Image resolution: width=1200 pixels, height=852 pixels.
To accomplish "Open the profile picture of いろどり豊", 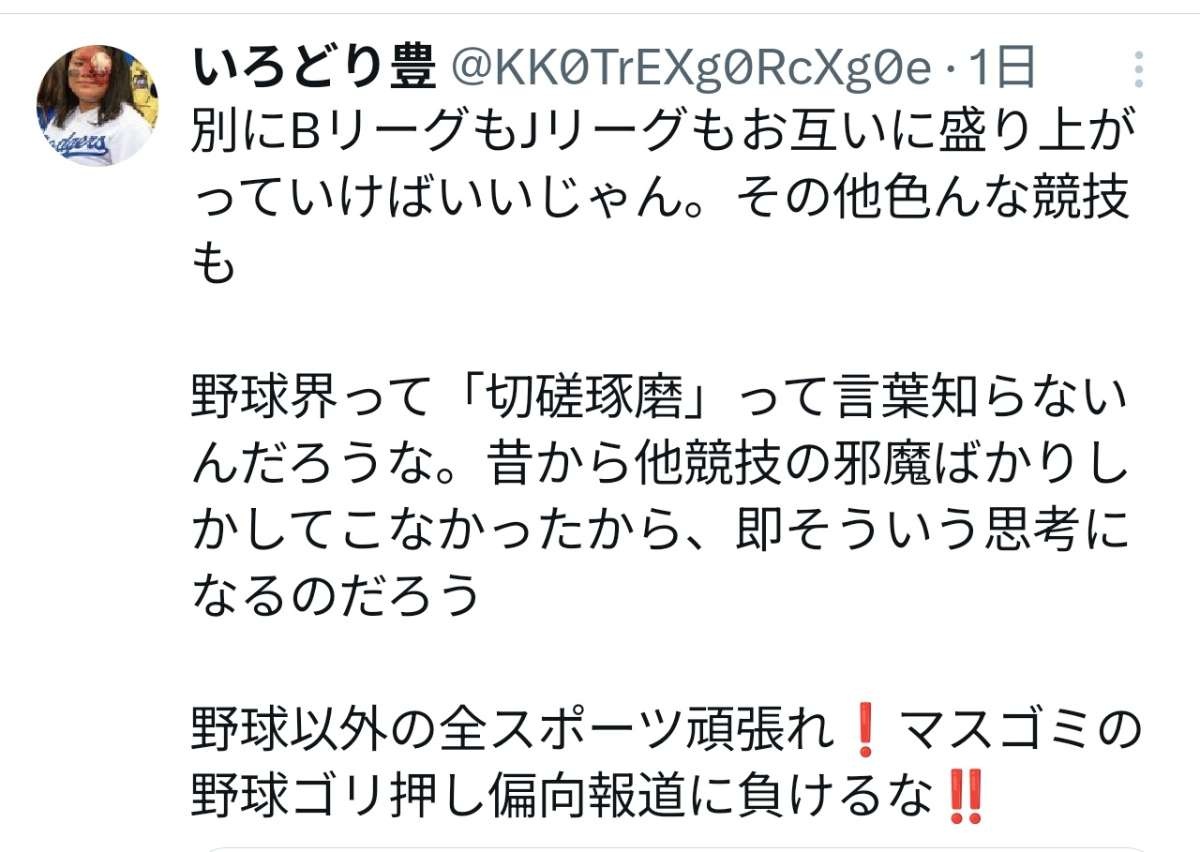I will coord(97,105).
